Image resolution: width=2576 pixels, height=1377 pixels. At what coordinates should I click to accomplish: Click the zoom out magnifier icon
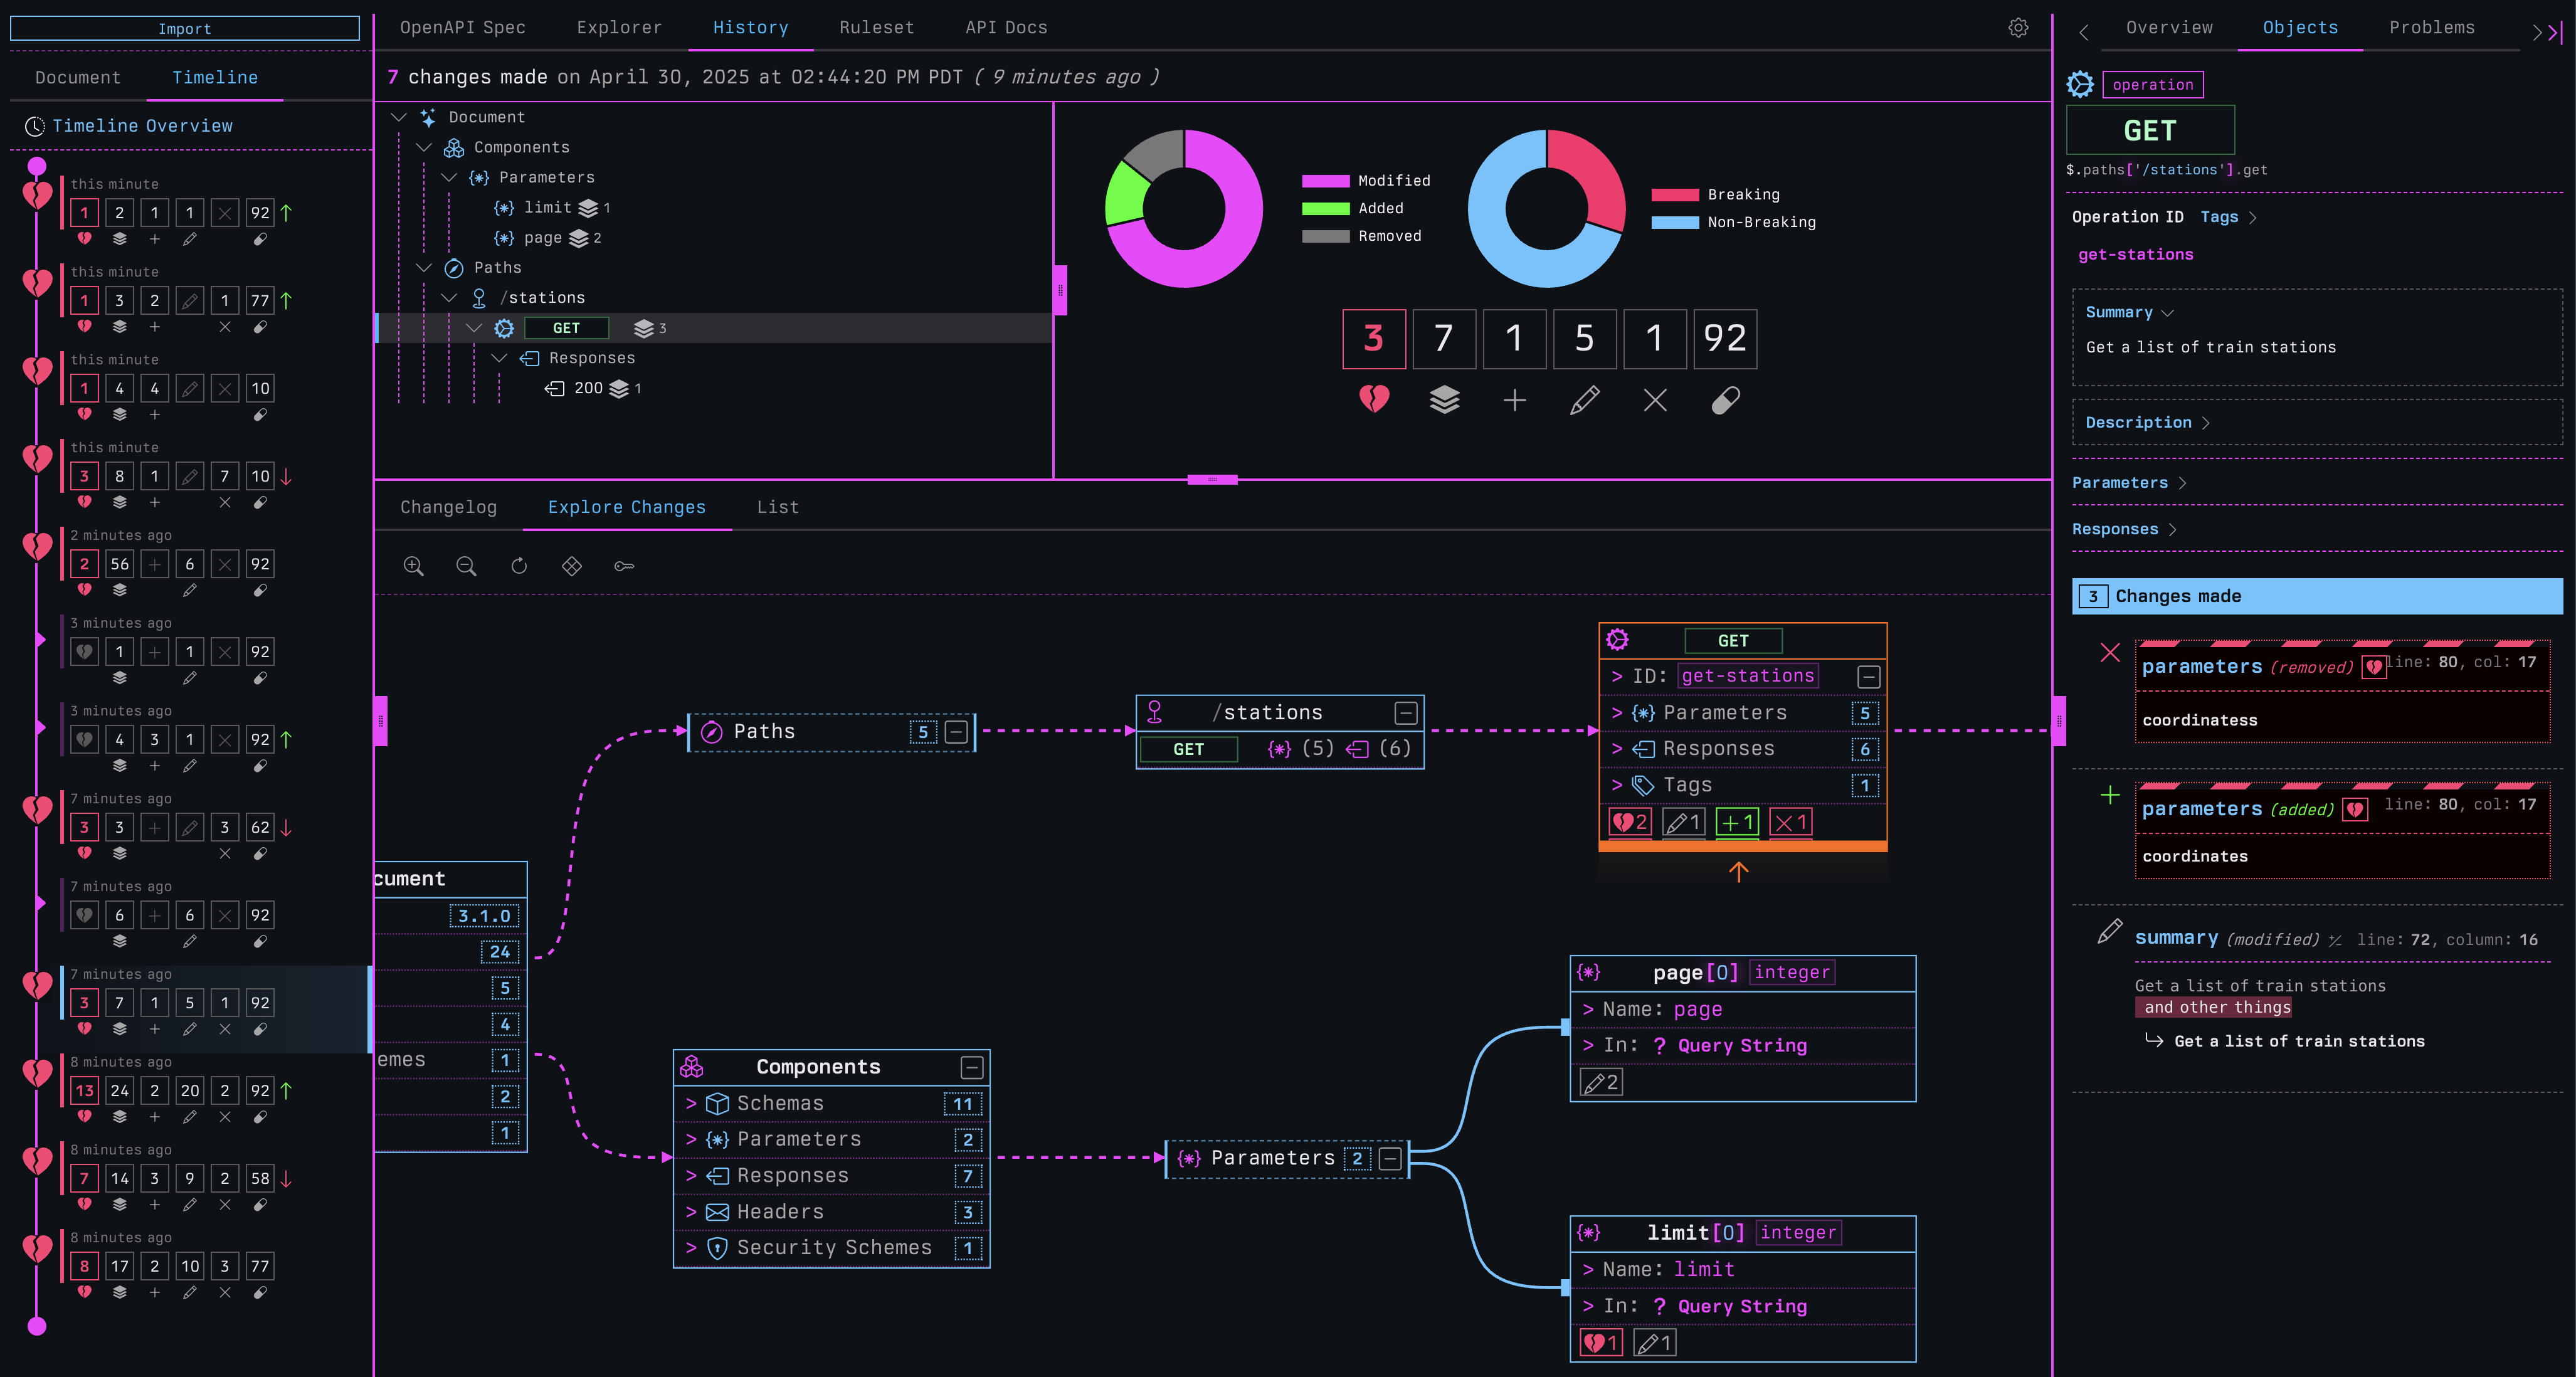tap(466, 566)
